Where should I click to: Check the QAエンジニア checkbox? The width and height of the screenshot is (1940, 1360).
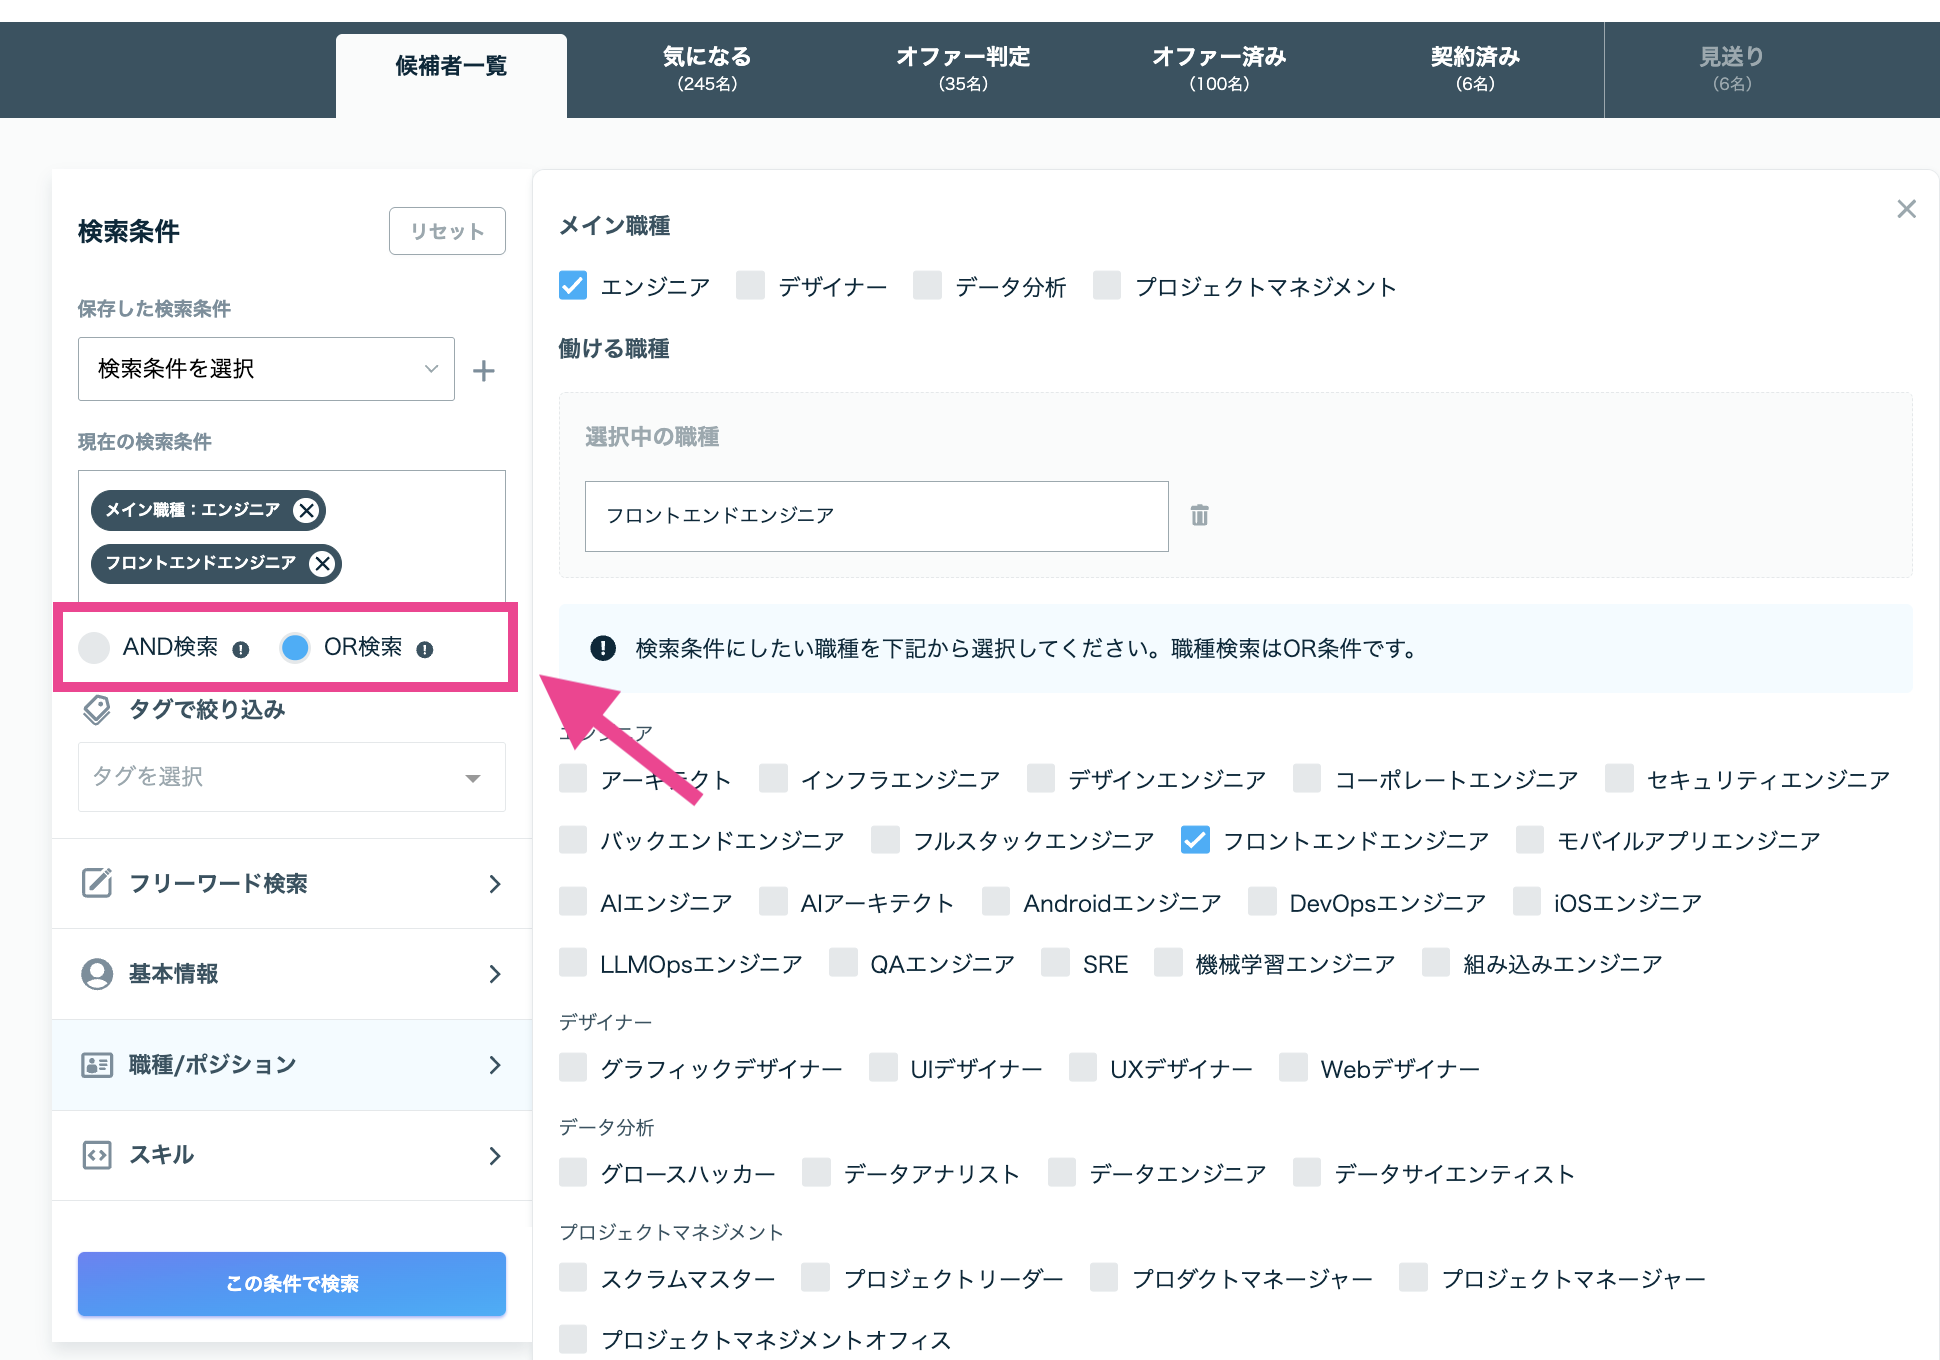[x=843, y=963]
